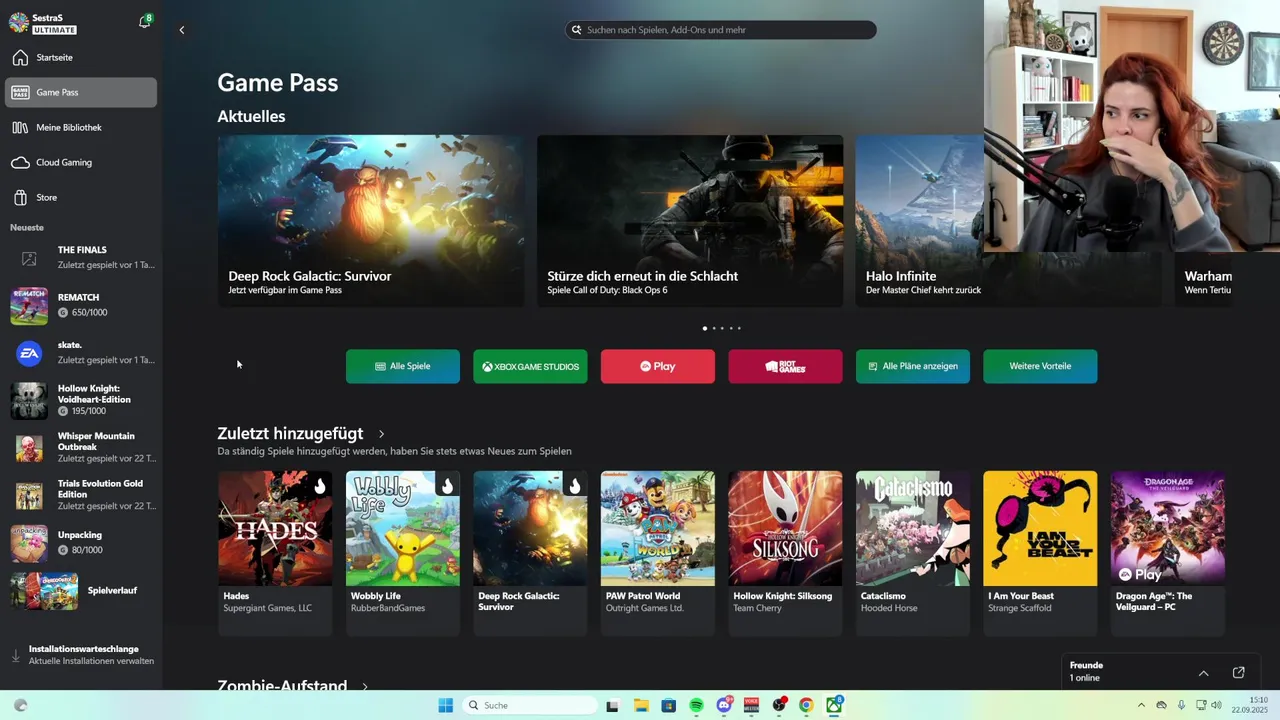Viewport: 1280px width, 720px height.
Task: Click the Weitere Vorteile button
Action: [x=1040, y=366]
